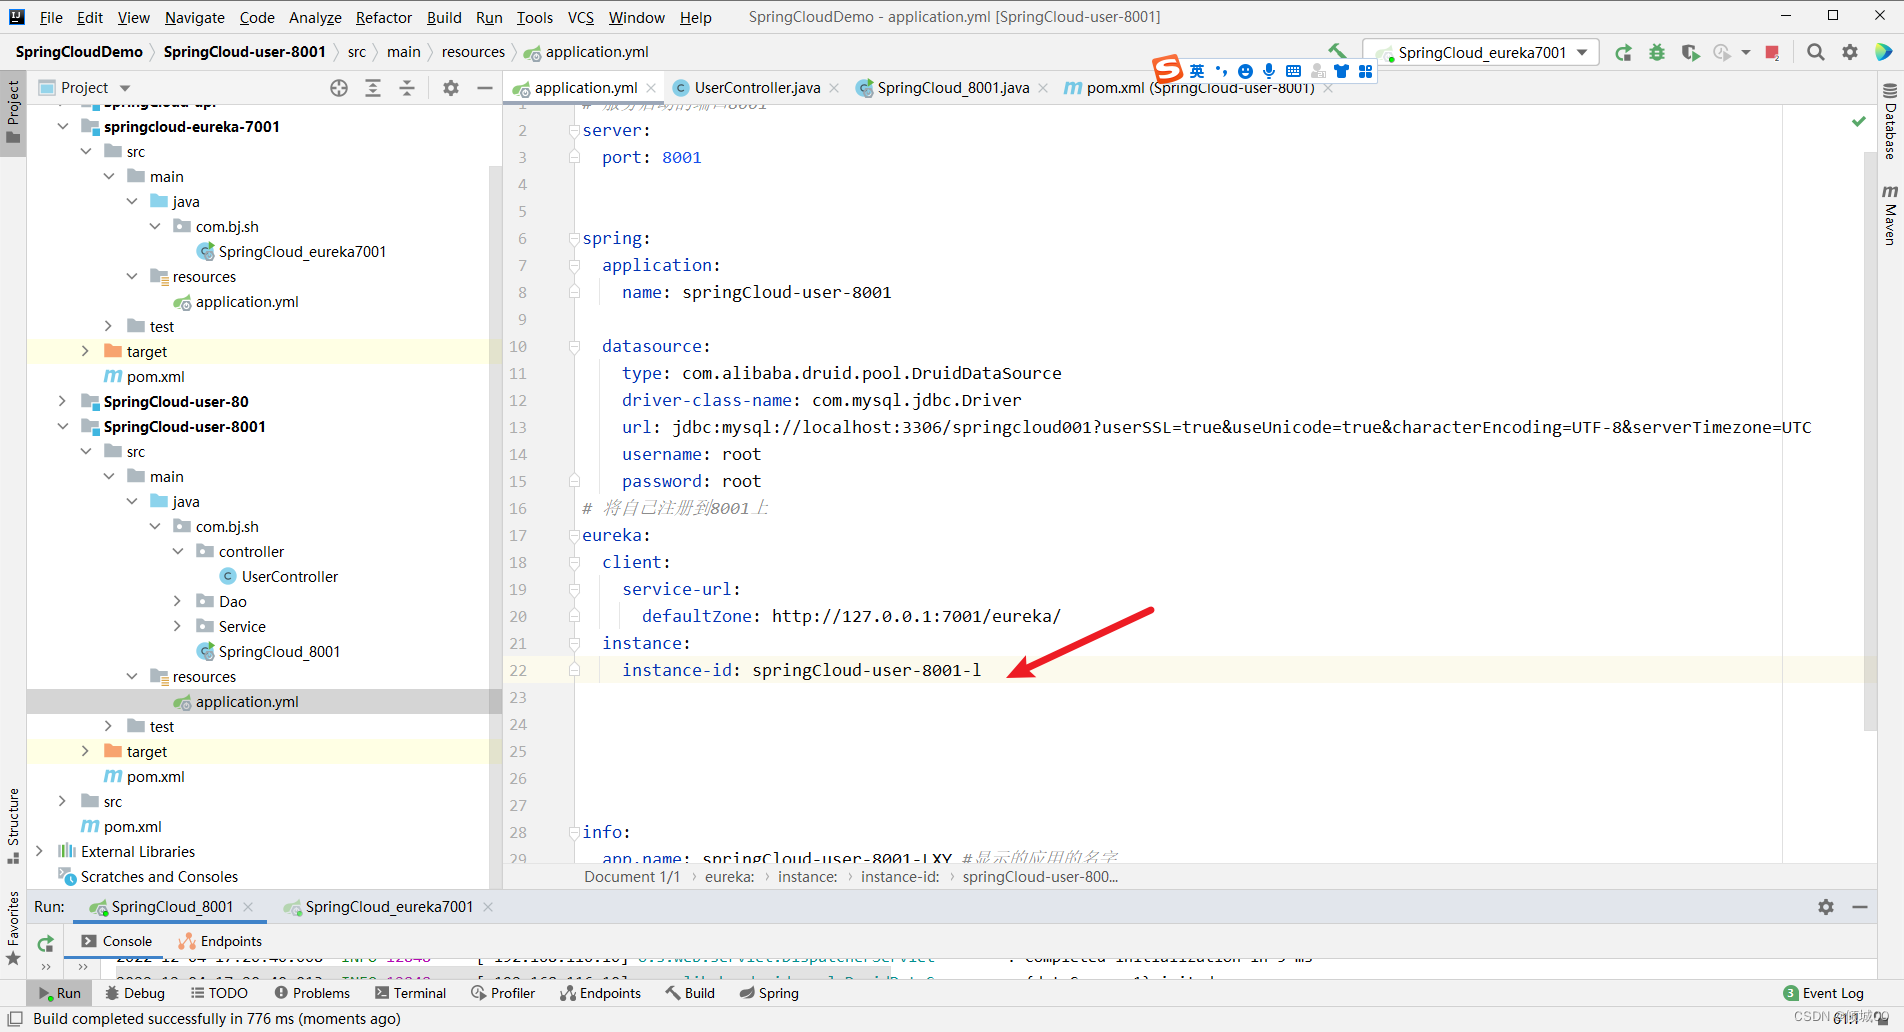
Task: Toggle the status bar tool-windows quick icon
Action: pos(15,1019)
